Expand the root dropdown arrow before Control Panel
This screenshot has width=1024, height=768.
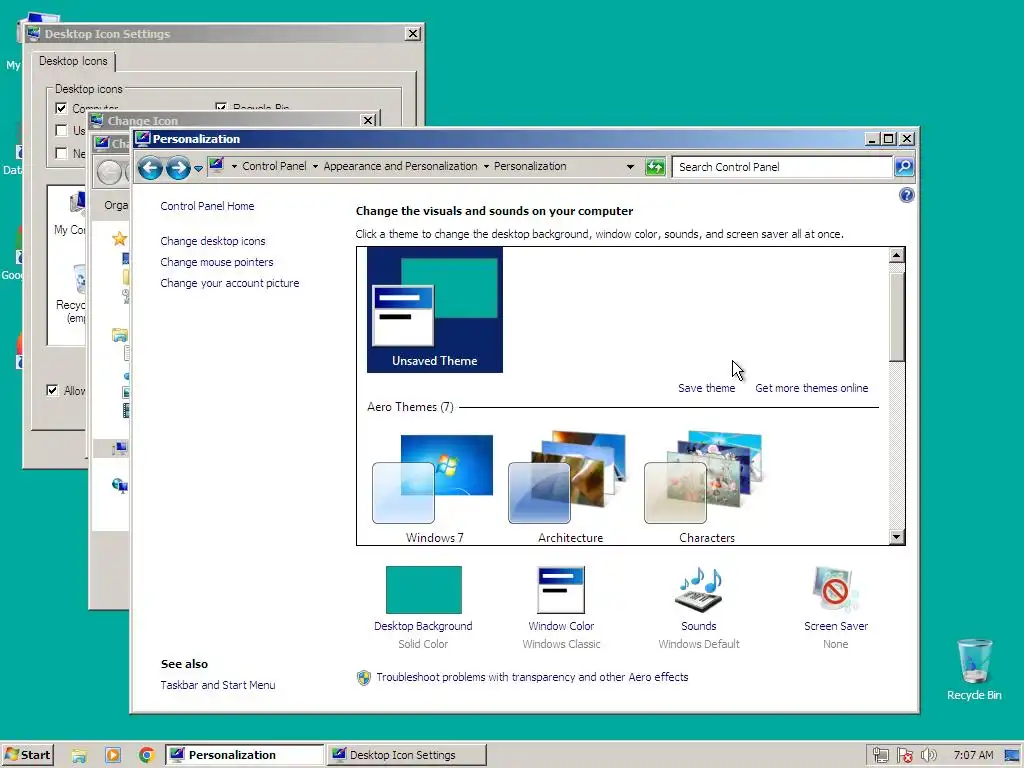coord(234,167)
